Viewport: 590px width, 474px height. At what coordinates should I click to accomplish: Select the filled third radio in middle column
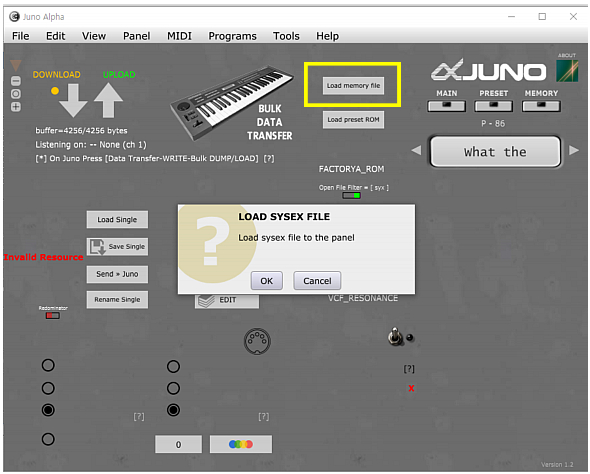pyautogui.click(x=173, y=410)
